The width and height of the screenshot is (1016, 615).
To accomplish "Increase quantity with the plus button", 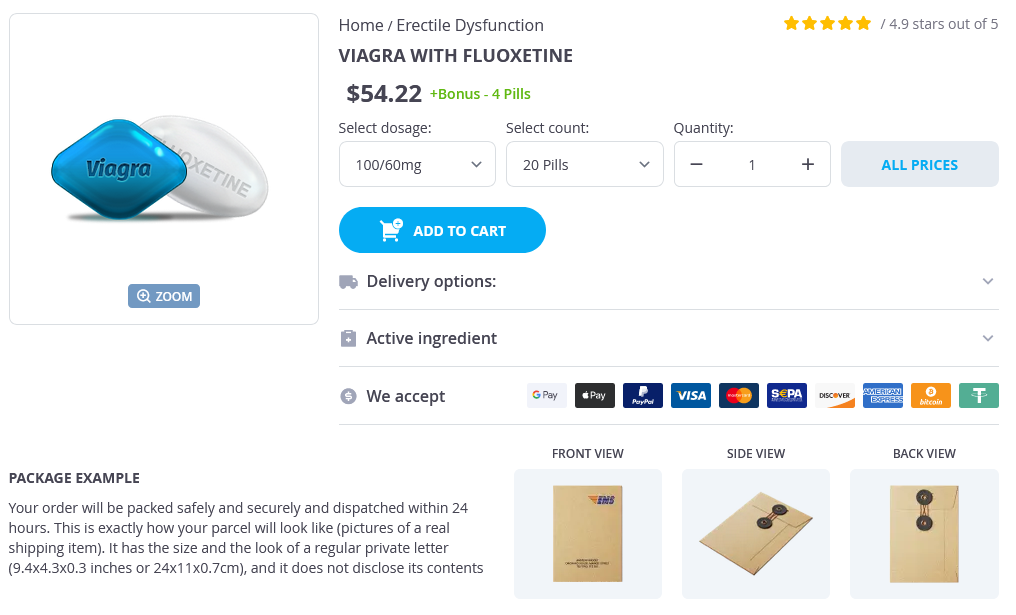I will [808, 165].
